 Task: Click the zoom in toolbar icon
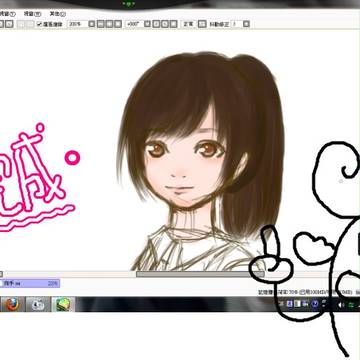[109, 24]
